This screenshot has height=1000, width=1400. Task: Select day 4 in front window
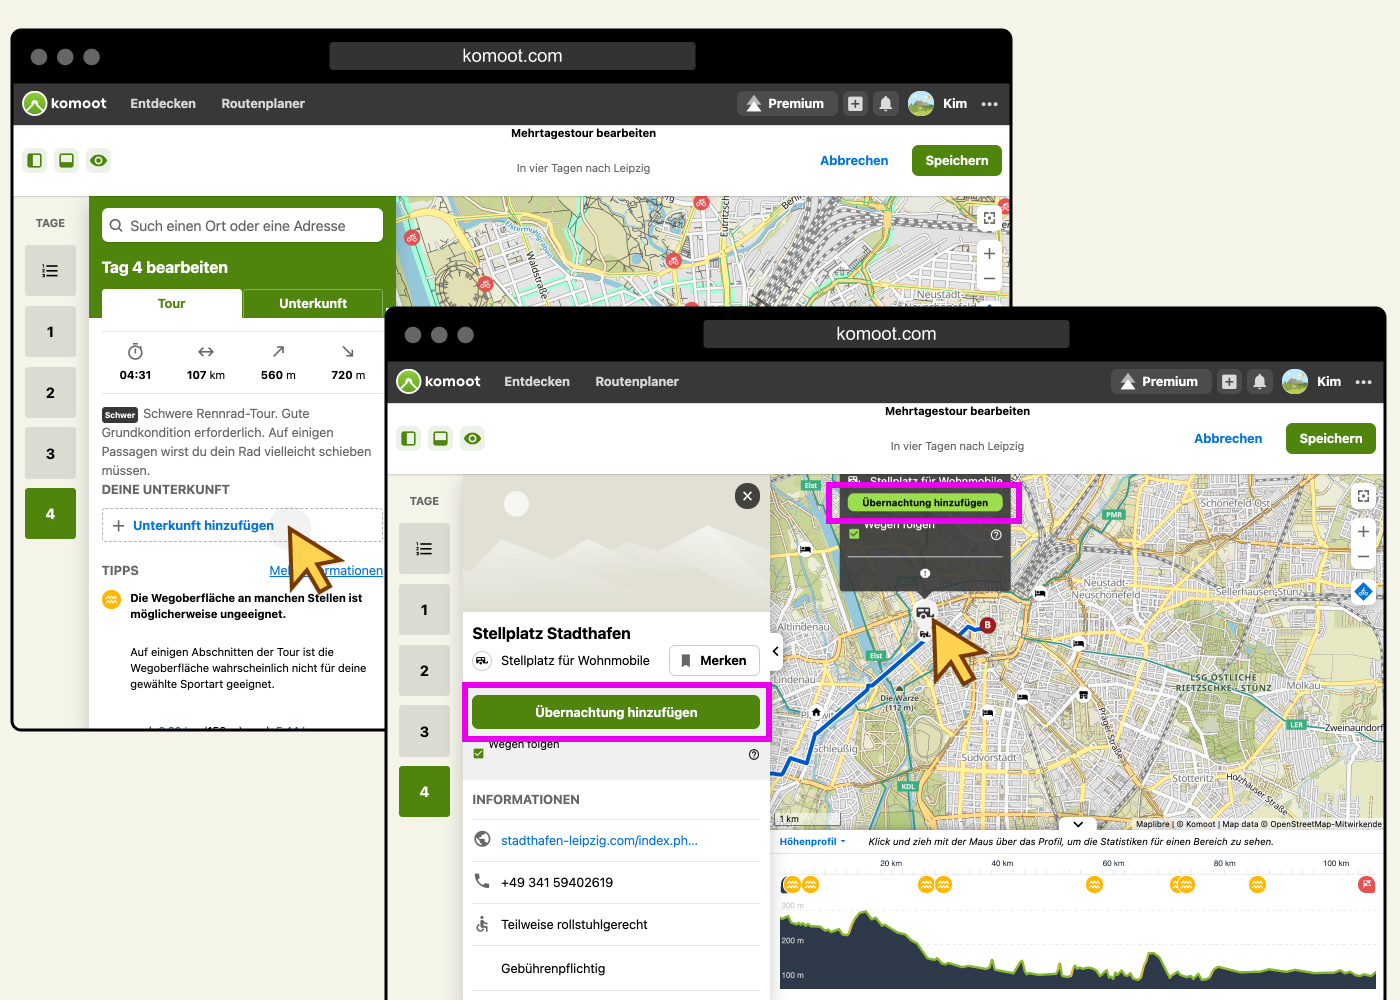tap(424, 792)
